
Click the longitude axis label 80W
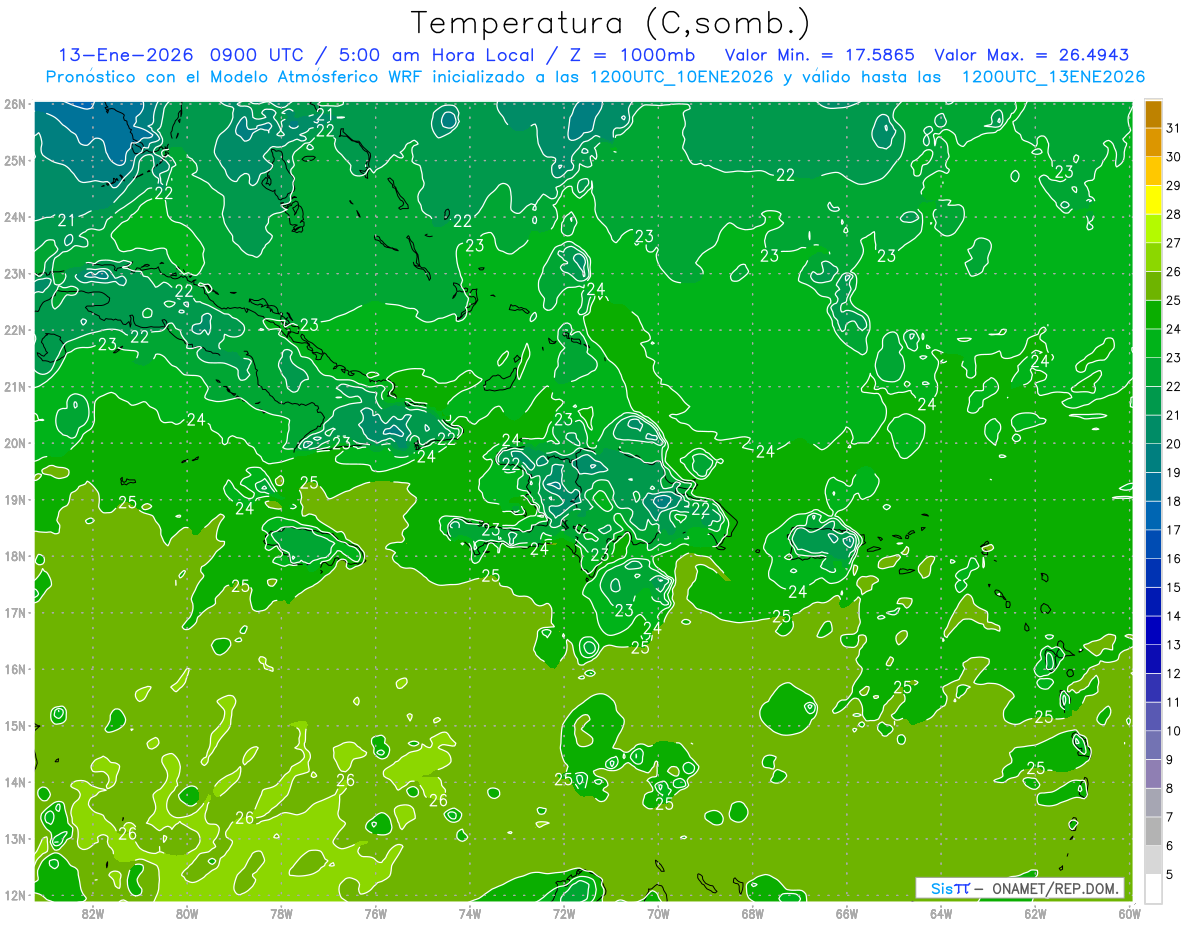click(186, 912)
